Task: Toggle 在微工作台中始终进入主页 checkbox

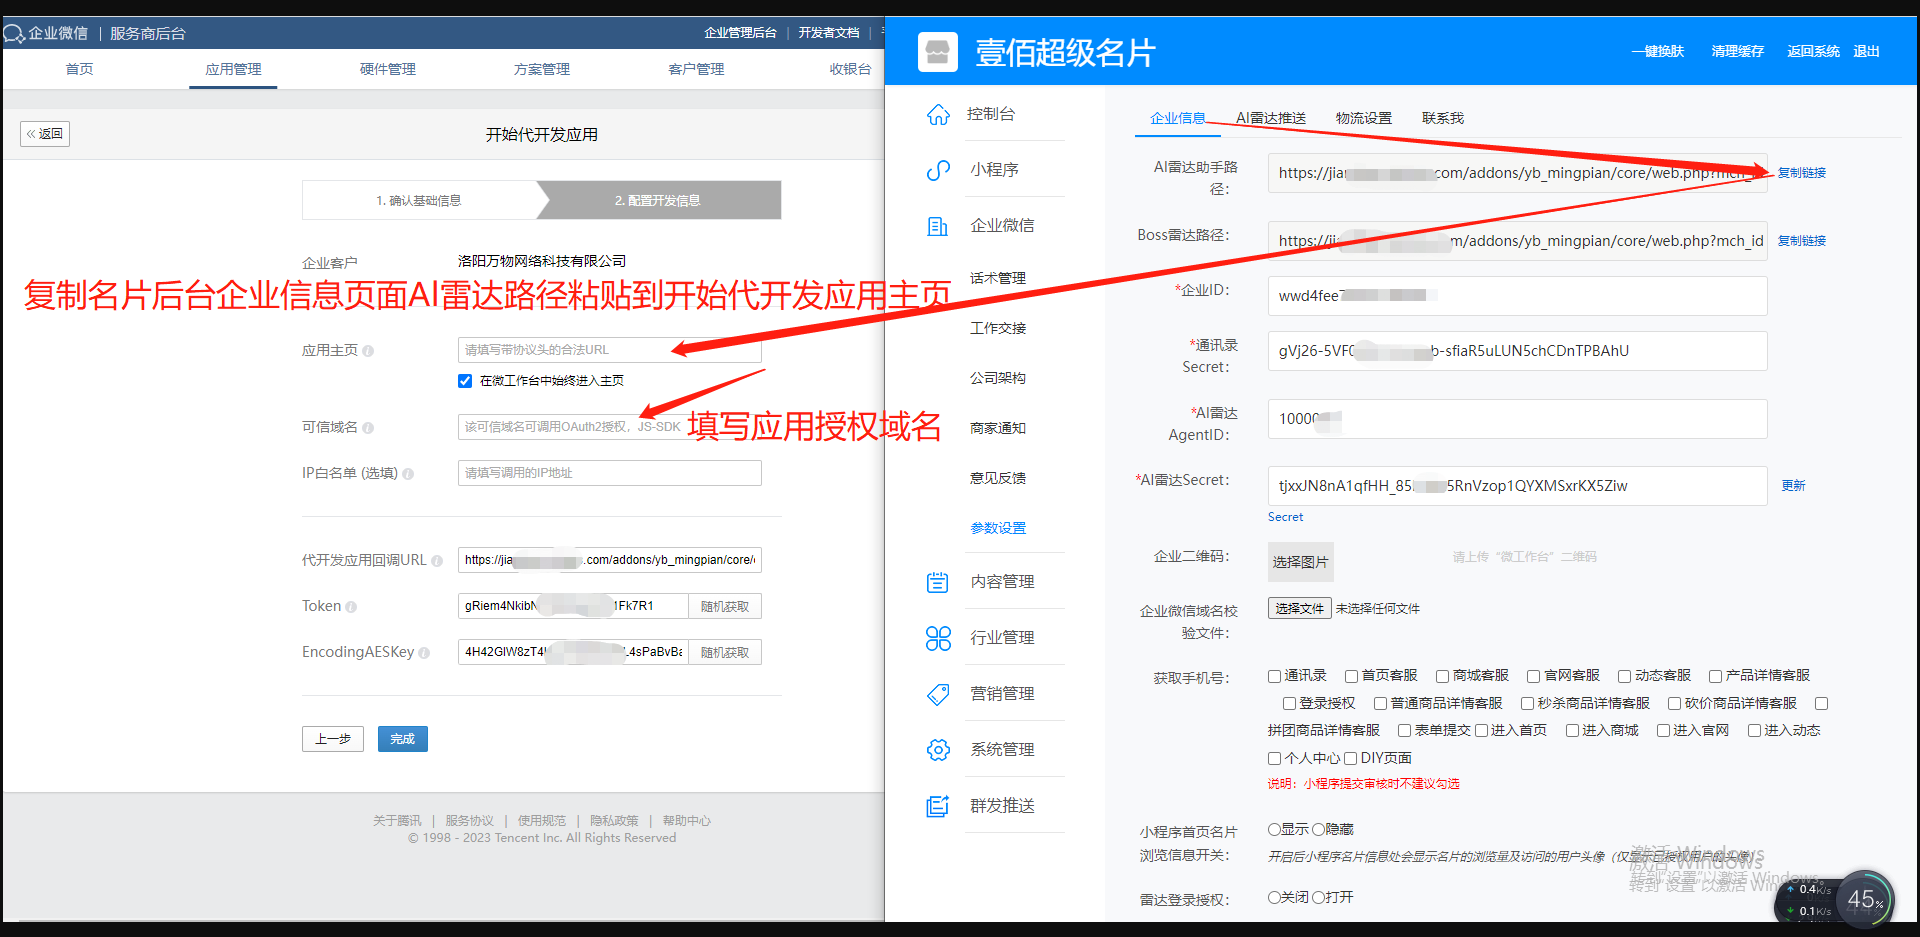Action: tap(465, 381)
